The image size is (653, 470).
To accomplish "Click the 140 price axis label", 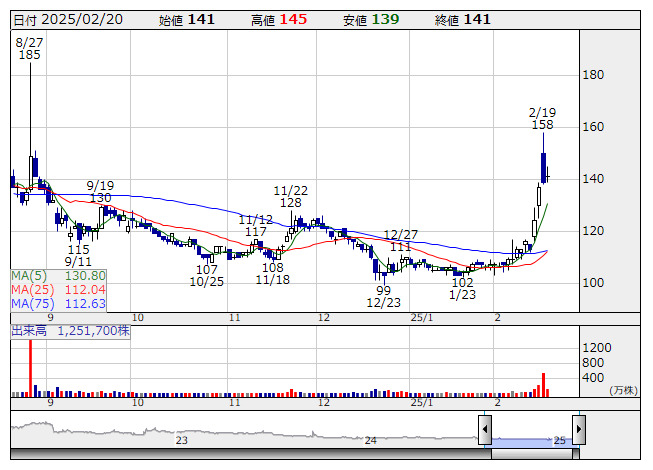I will point(593,179).
